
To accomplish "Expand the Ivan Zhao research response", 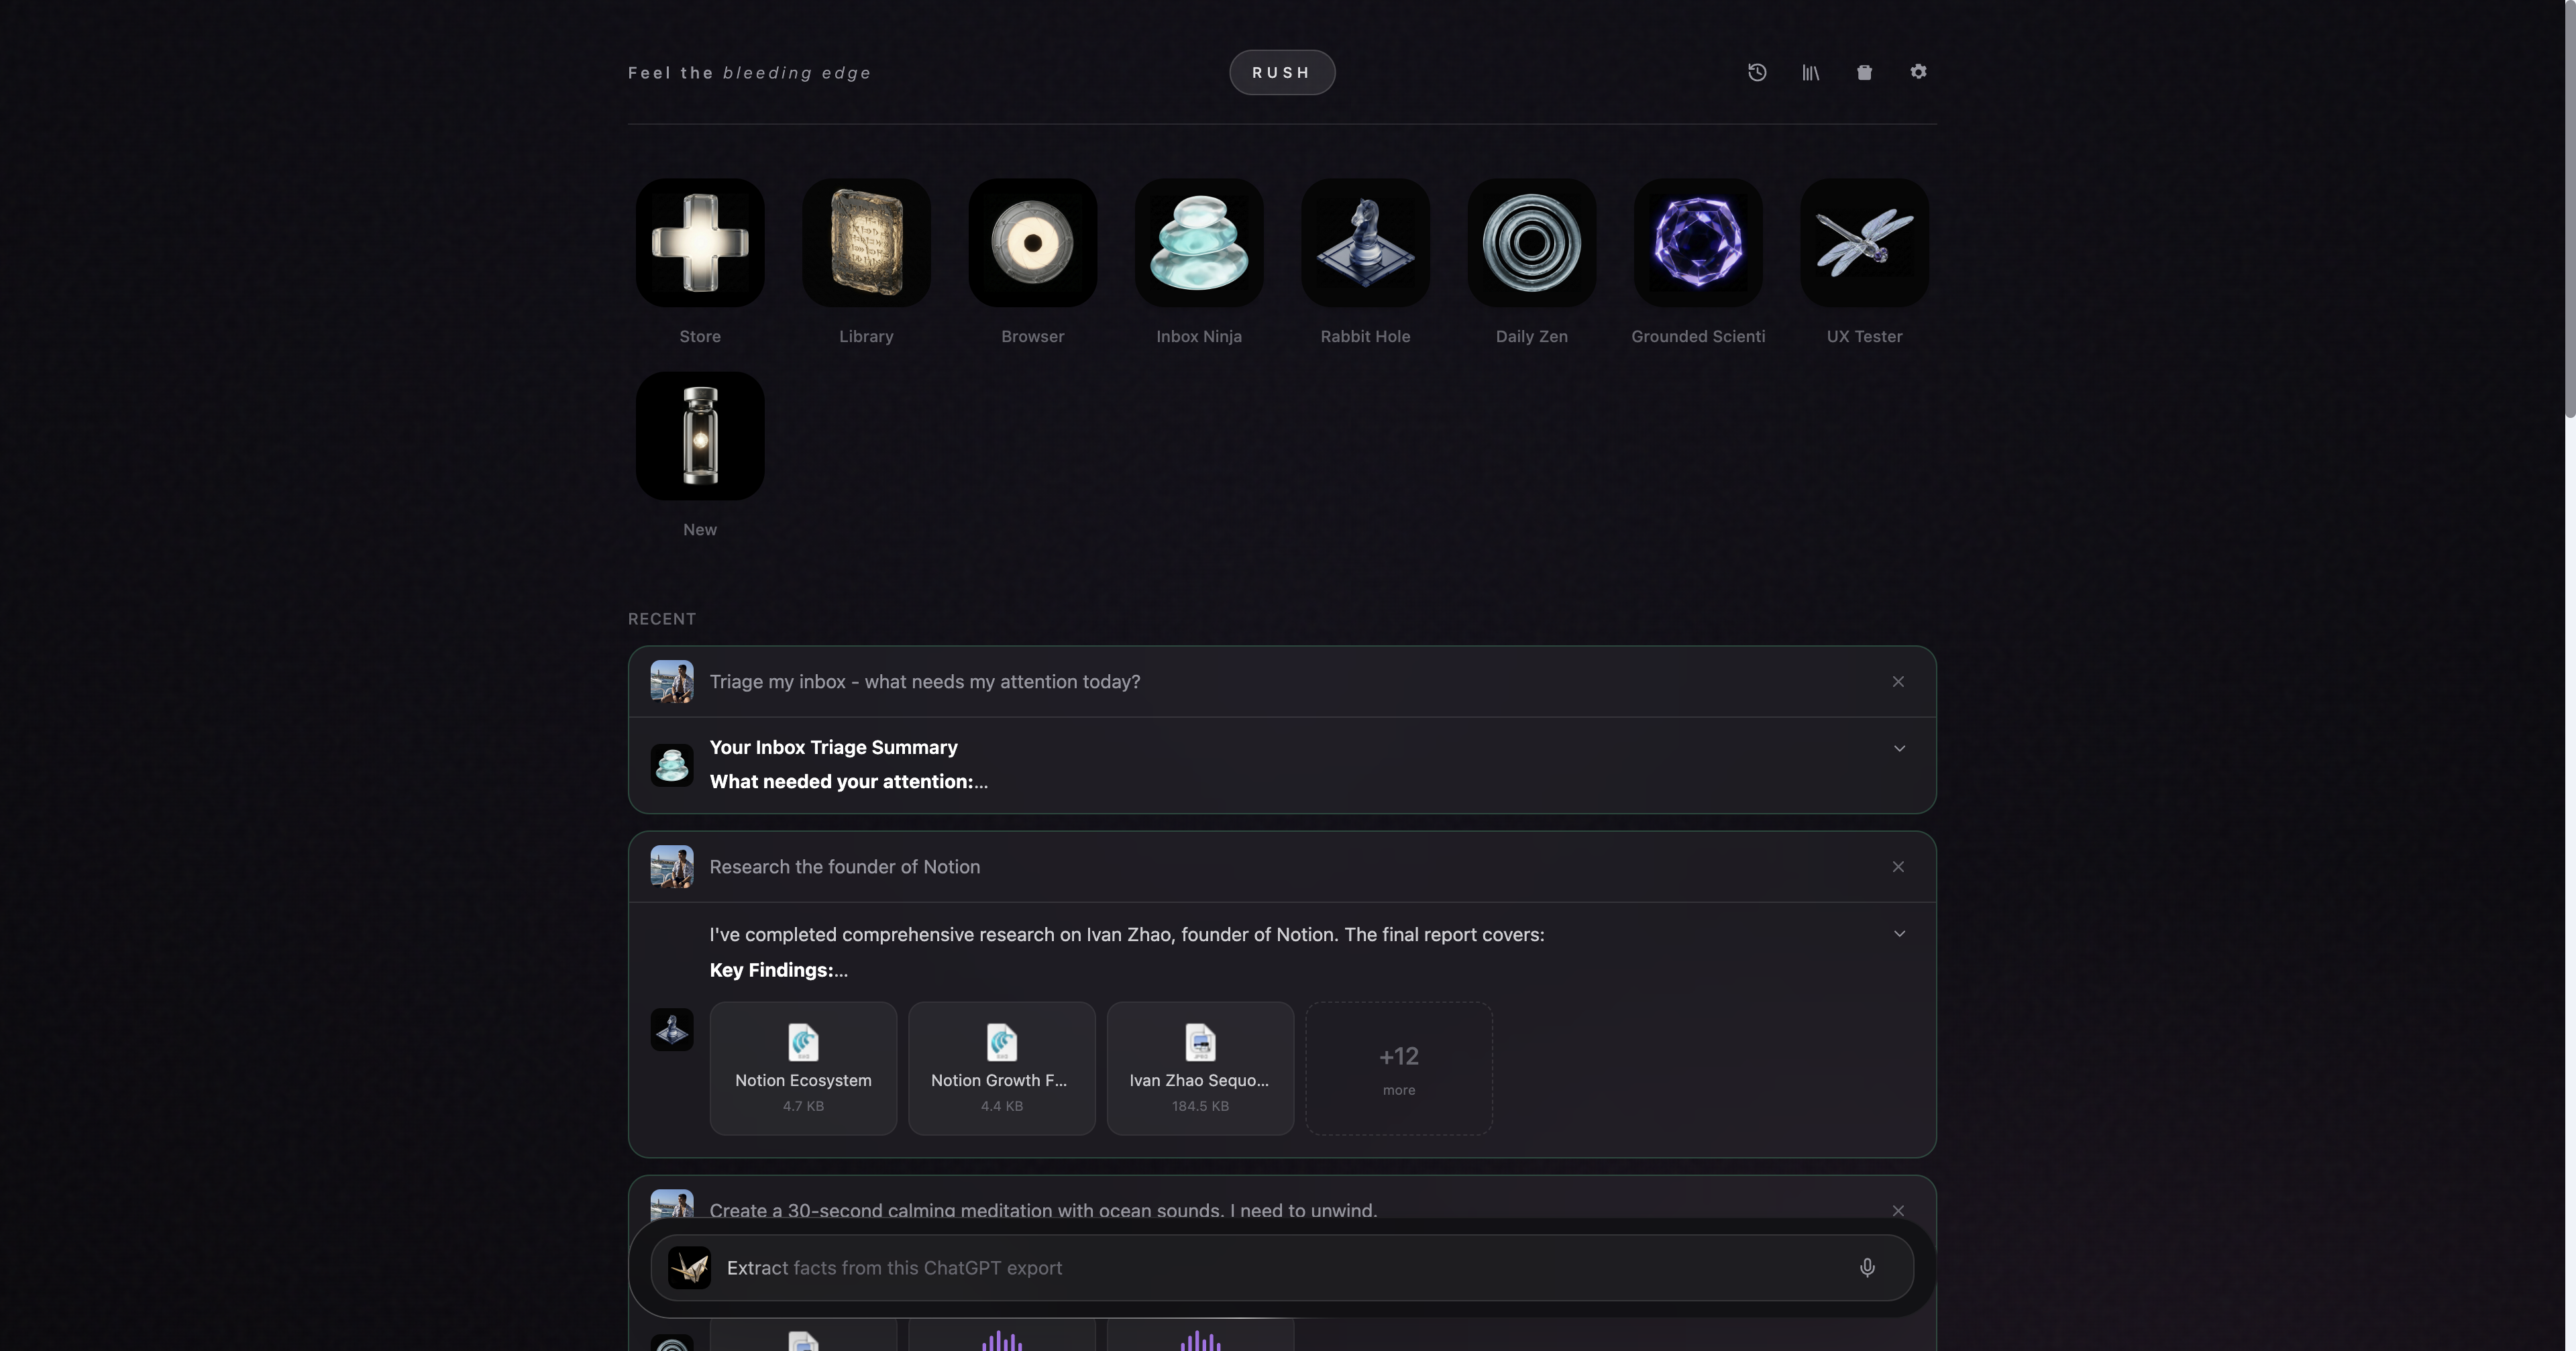I will coord(1899,934).
